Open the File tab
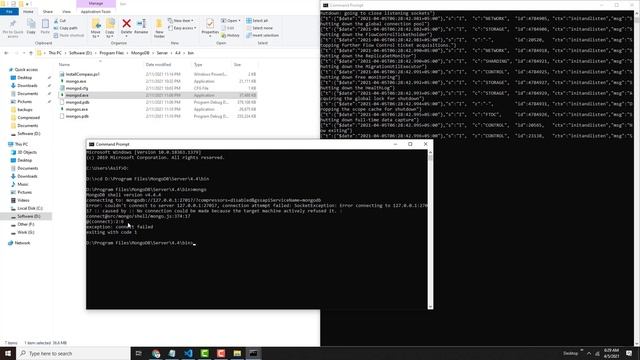The width and height of the screenshot is (640, 360). (9, 12)
